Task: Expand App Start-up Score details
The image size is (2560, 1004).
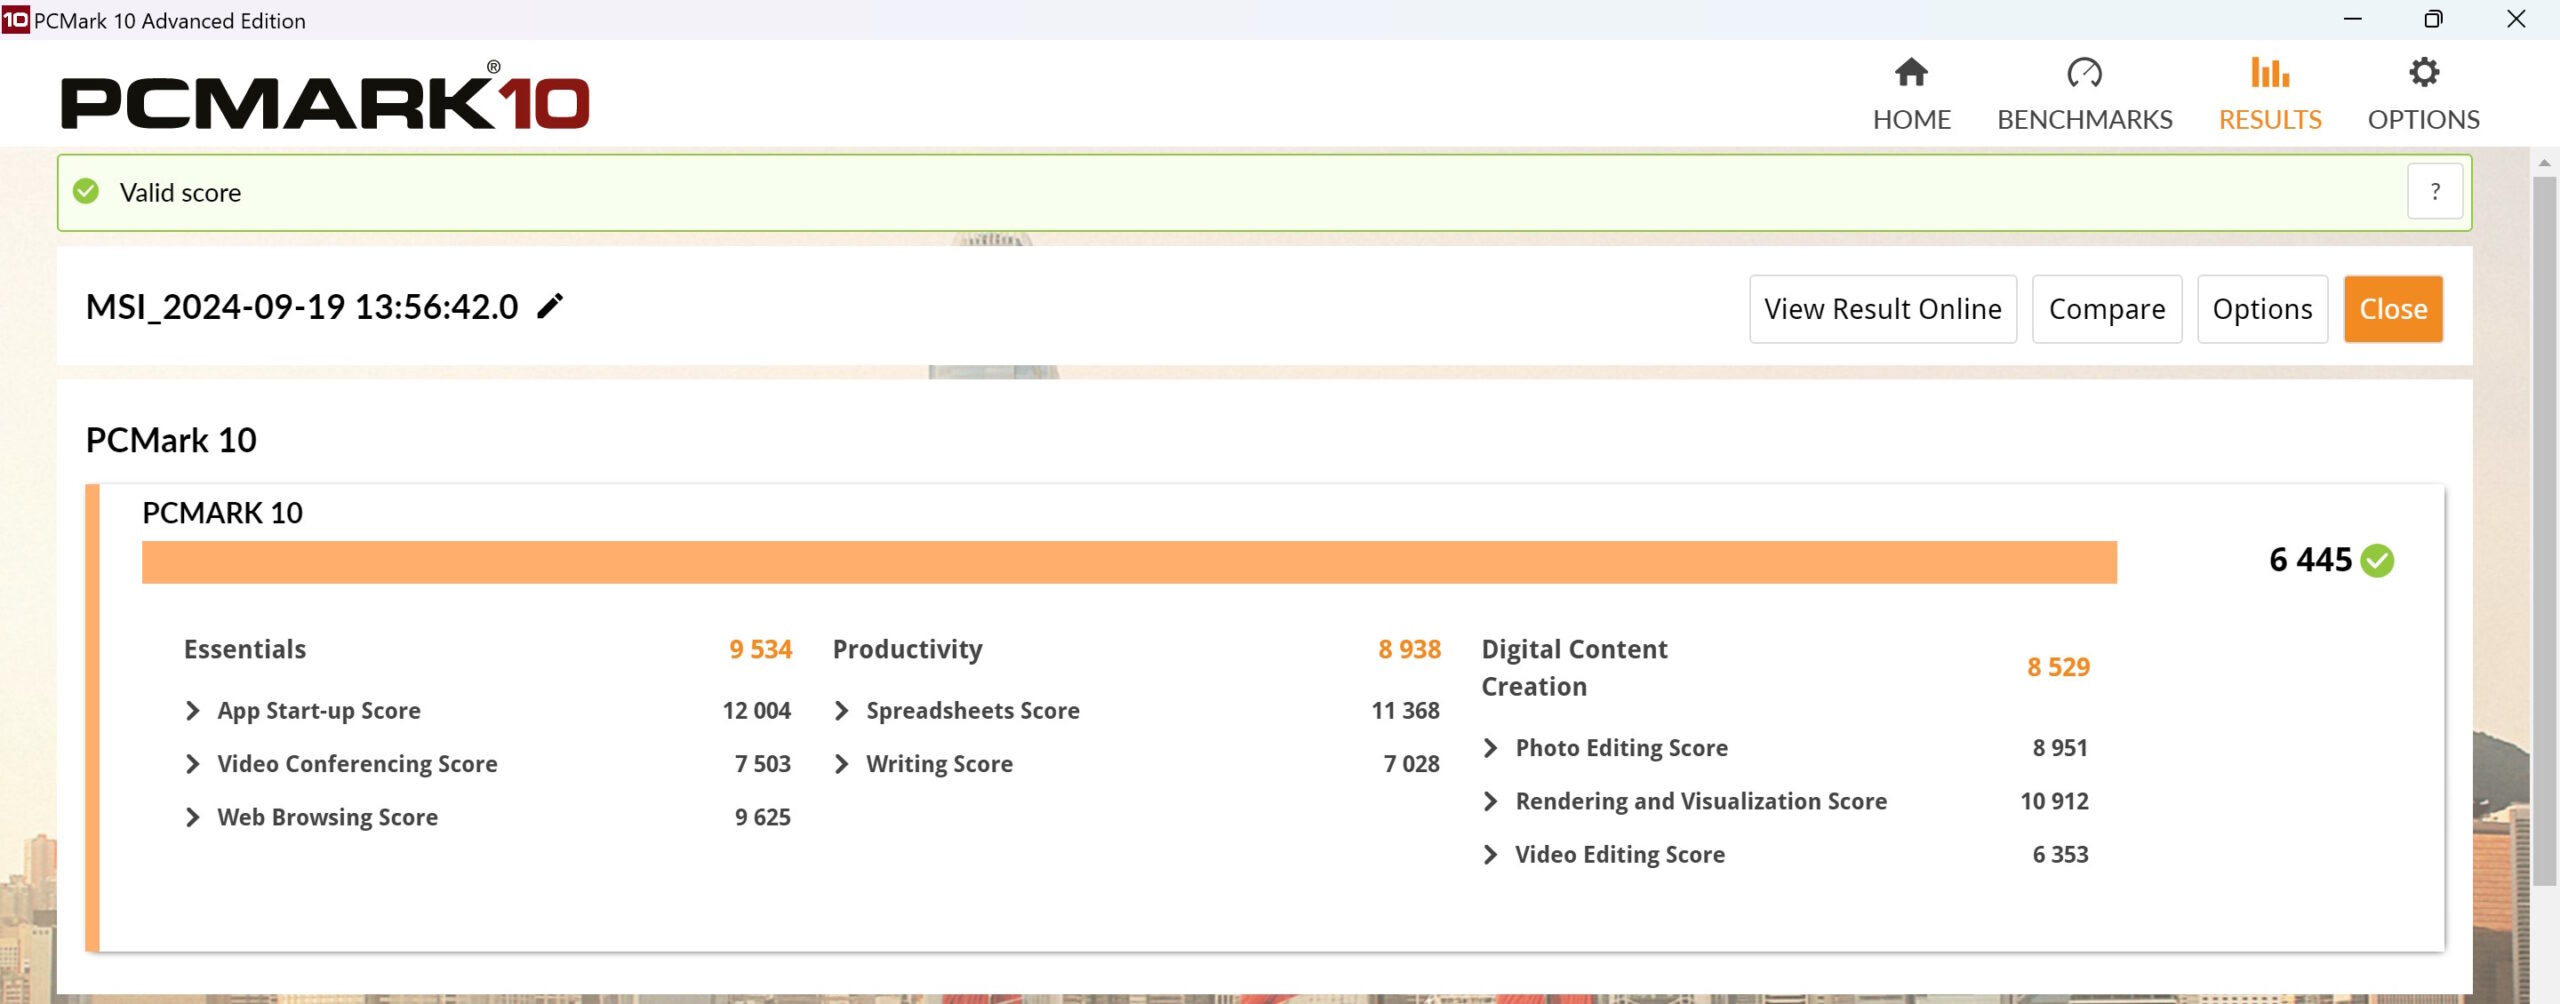Action: (193, 711)
